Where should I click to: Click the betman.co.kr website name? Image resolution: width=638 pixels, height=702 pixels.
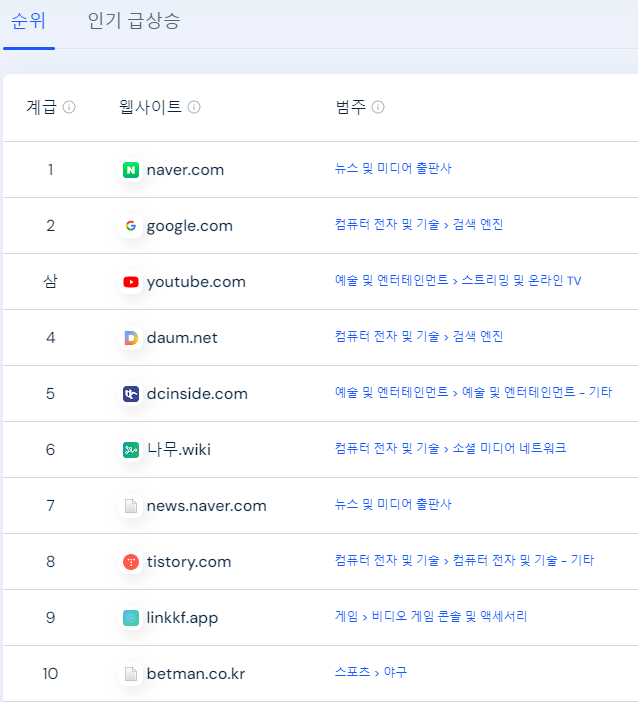click(196, 674)
